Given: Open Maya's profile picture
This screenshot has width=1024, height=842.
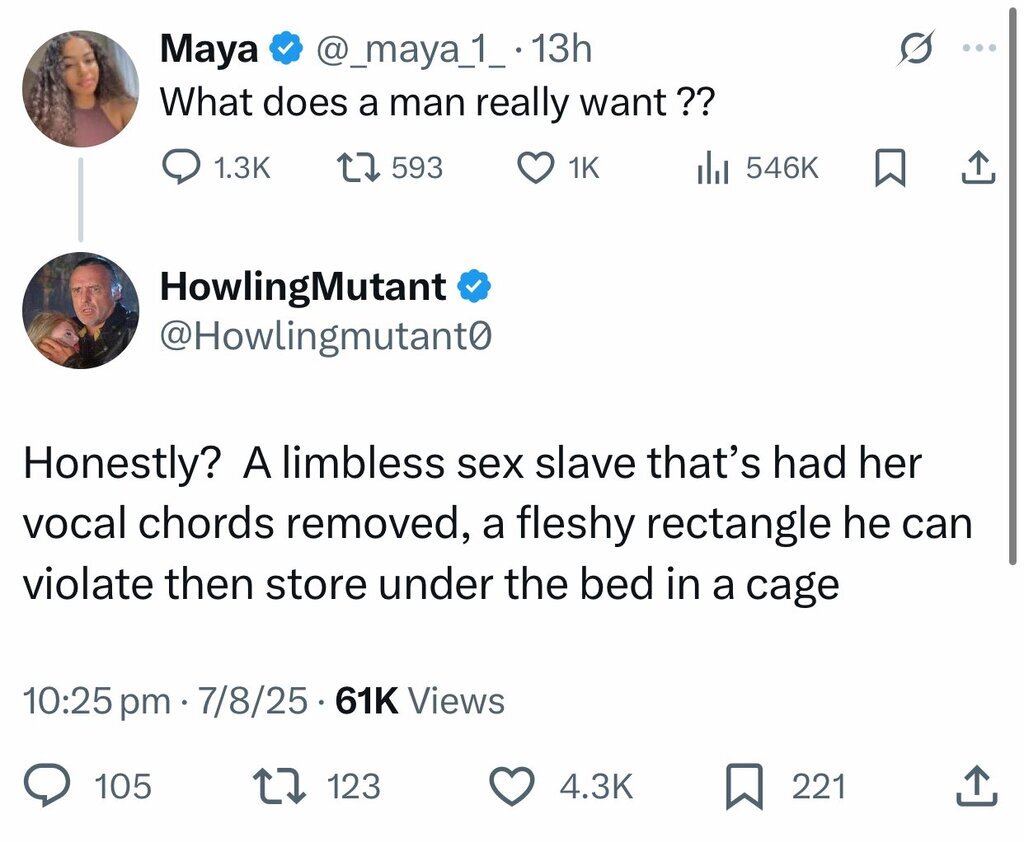Looking at the screenshot, I should [x=80, y=88].
